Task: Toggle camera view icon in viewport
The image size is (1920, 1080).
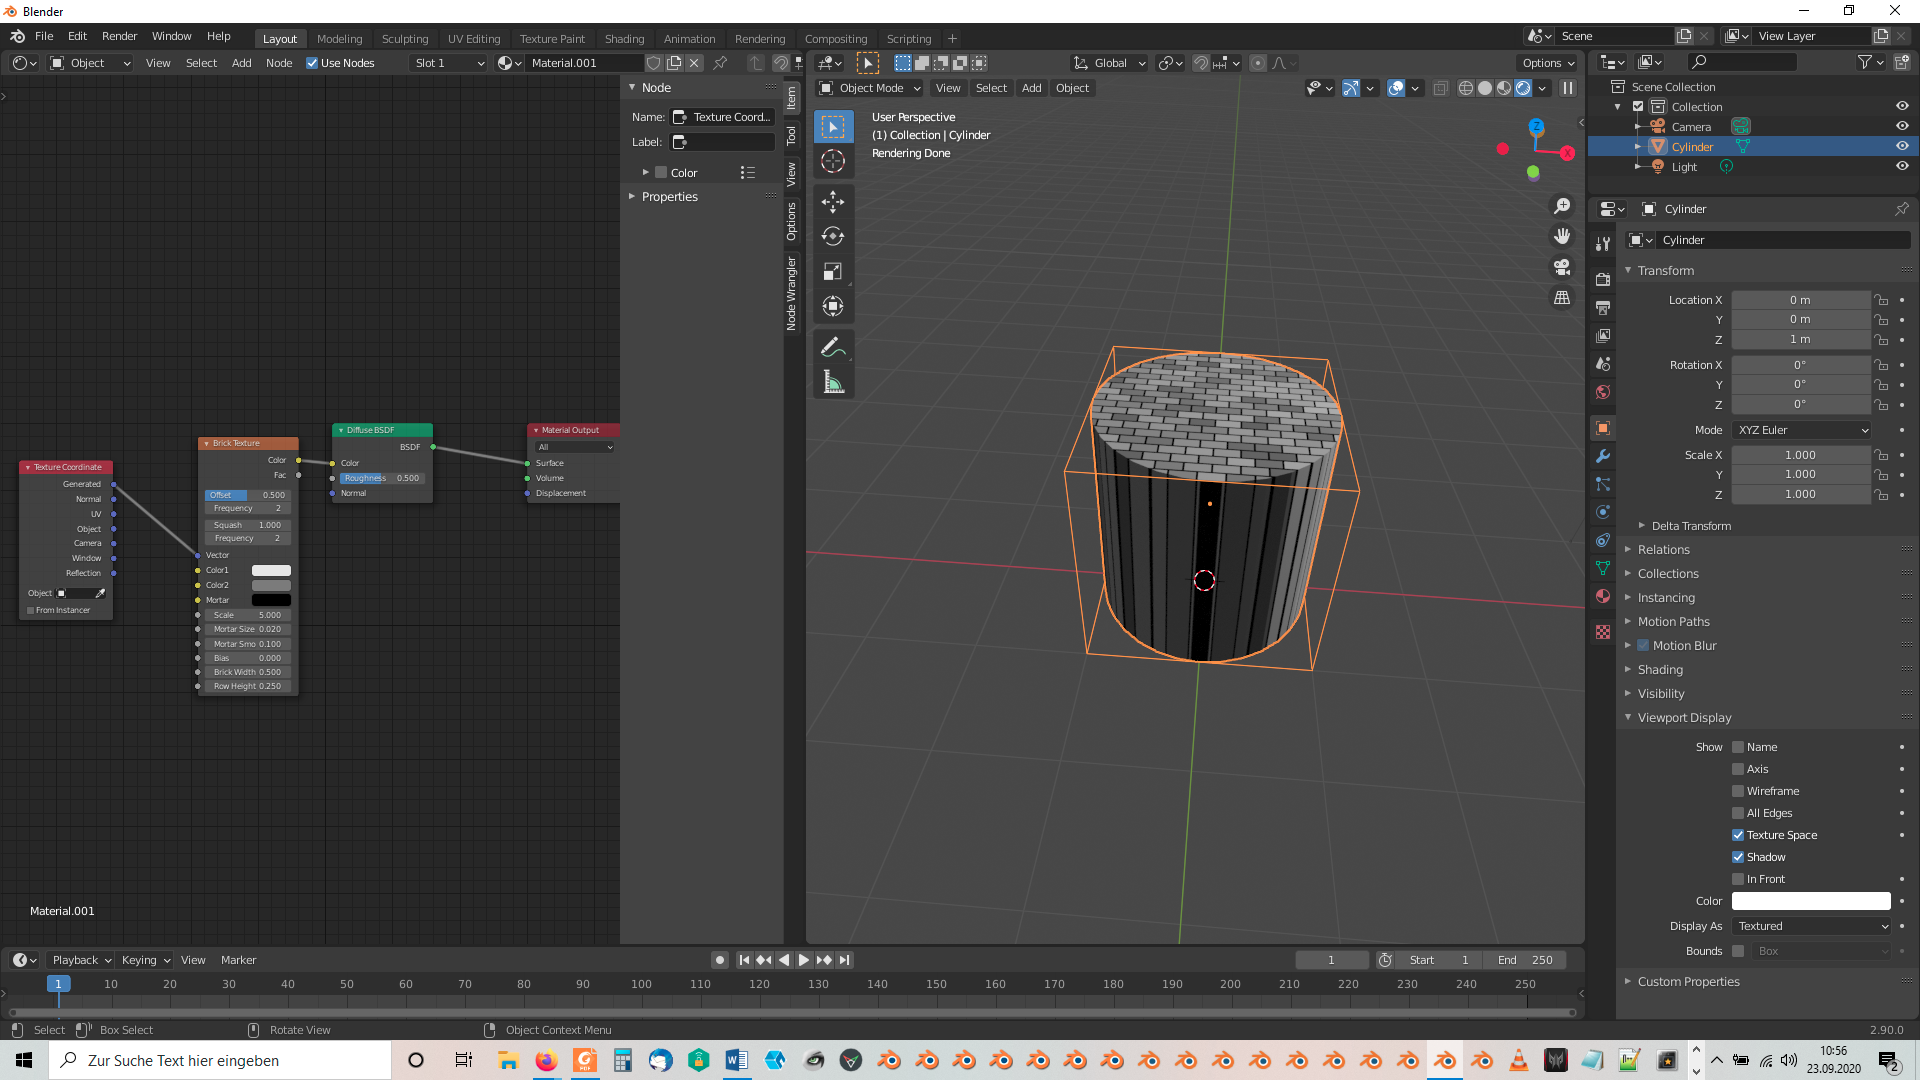Action: click(1561, 267)
